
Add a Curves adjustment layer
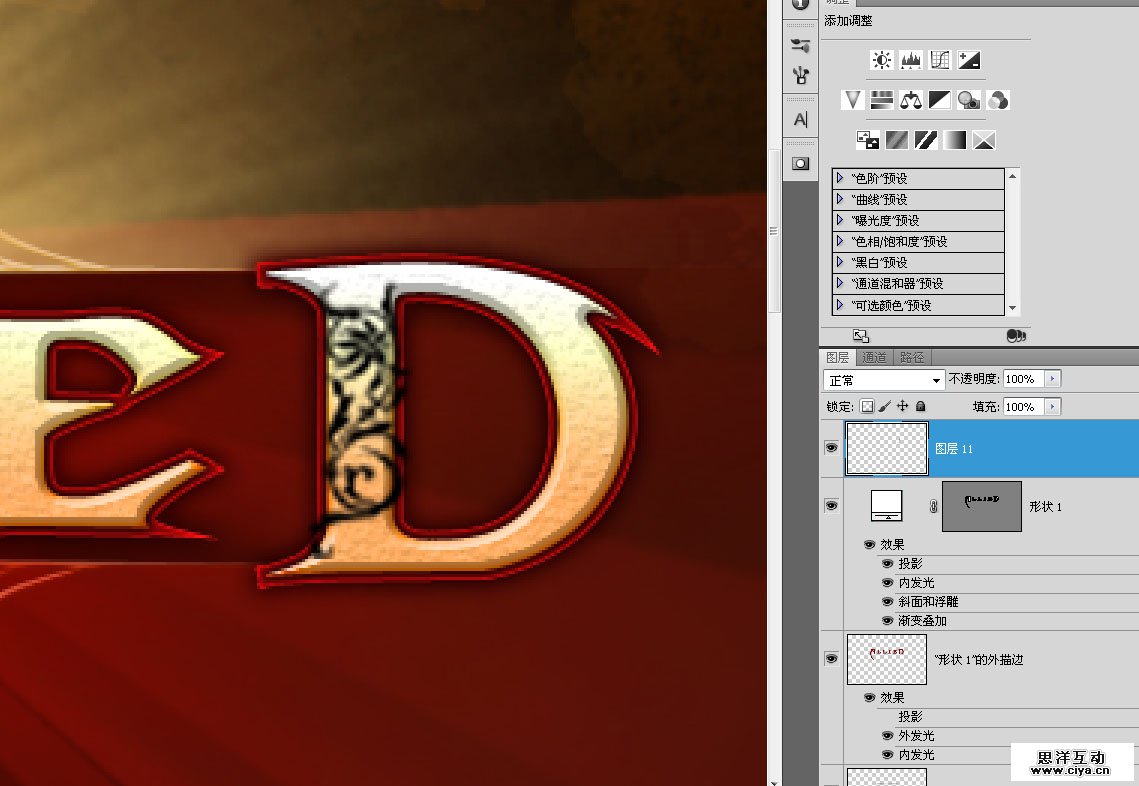point(939,60)
